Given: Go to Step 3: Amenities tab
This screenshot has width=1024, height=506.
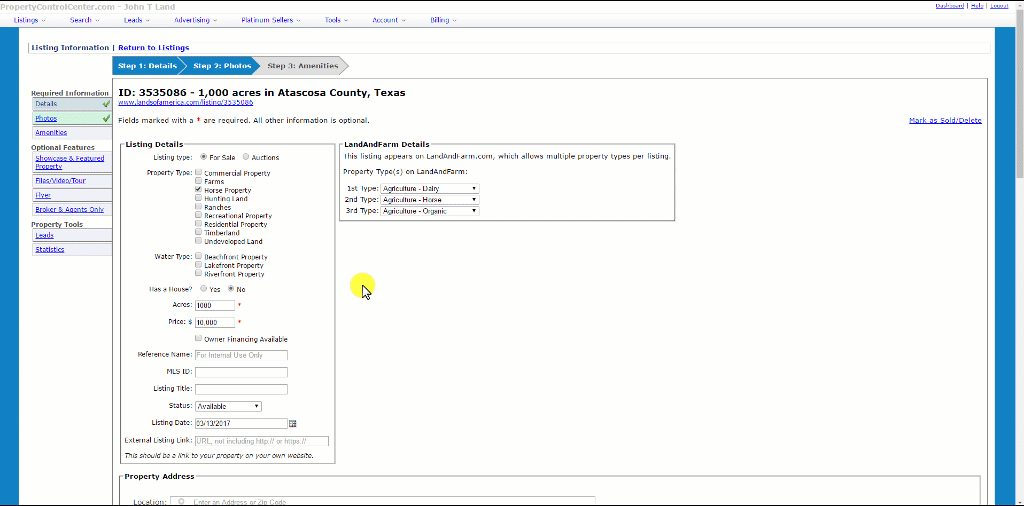Looking at the screenshot, I should click(303, 66).
